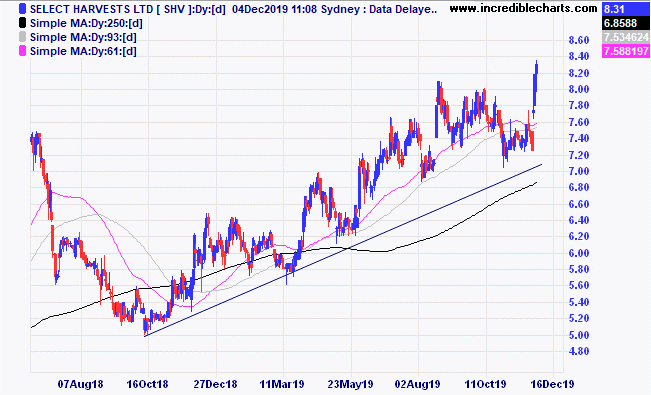
Task: Click the 6.8588 moving average value box
Action: (626, 23)
